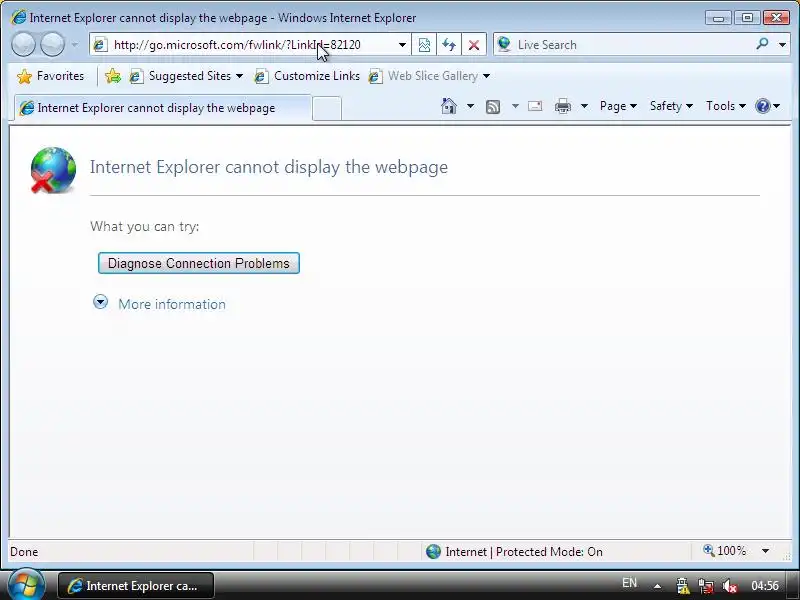Click the Home icon in command bar

(x=449, y=106)
